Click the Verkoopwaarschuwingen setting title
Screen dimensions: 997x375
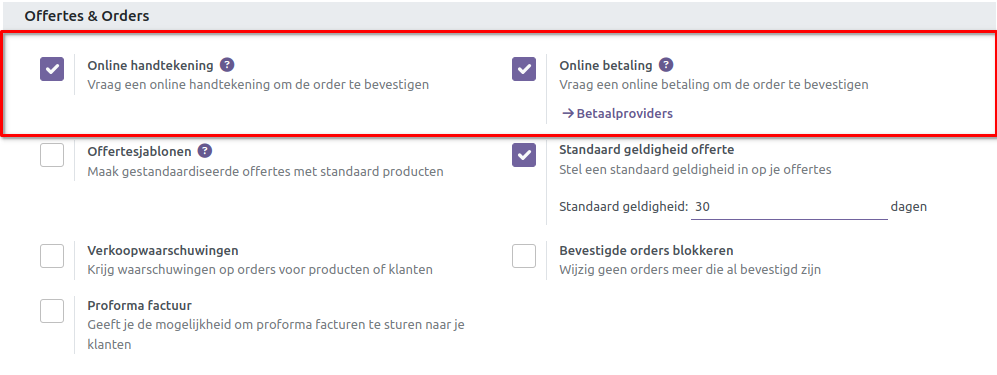tap(163, 250)
